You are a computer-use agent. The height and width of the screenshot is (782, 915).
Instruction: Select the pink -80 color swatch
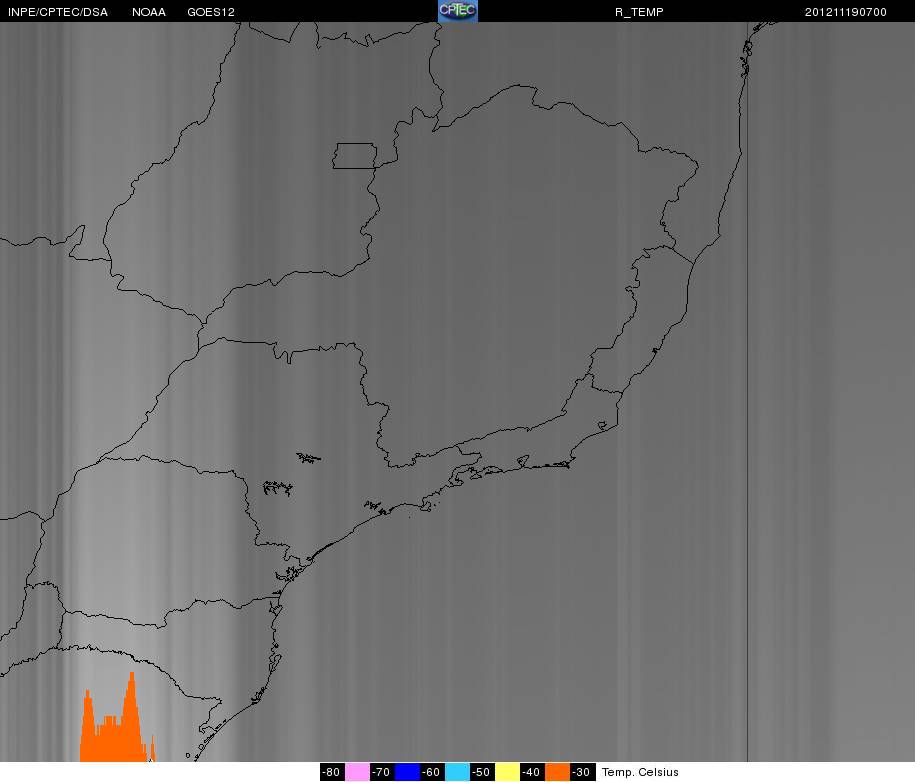[x=357, y=772]
